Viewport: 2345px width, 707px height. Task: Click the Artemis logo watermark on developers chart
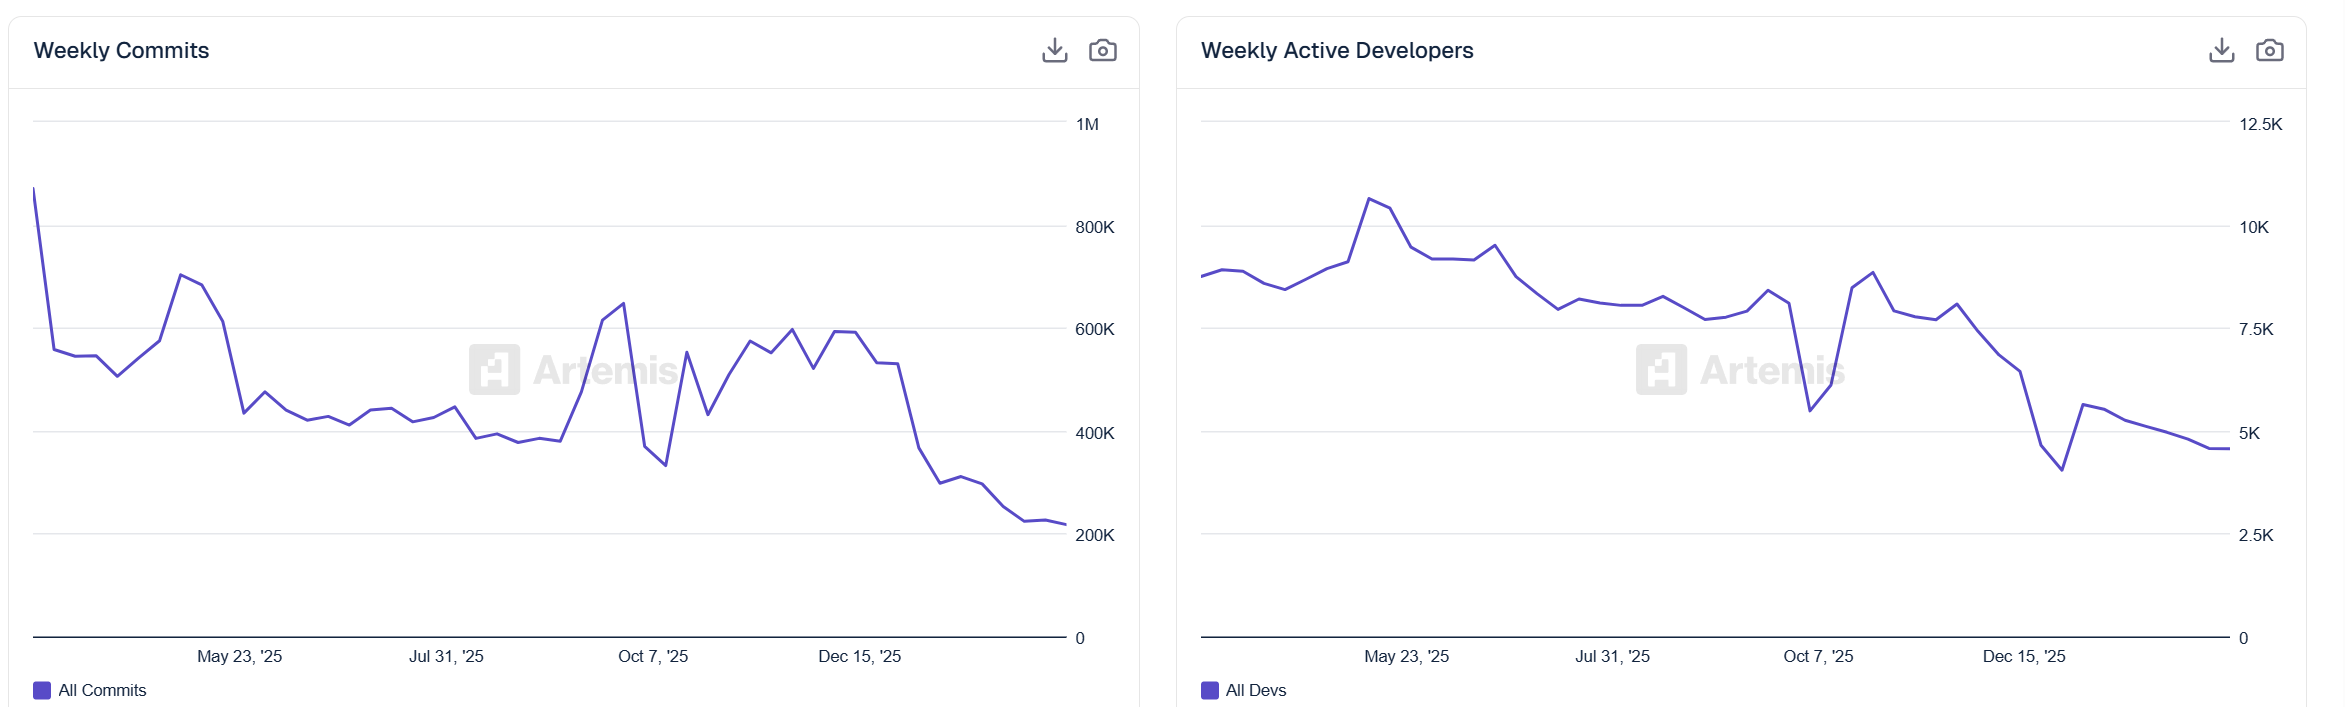[1661, 370]
